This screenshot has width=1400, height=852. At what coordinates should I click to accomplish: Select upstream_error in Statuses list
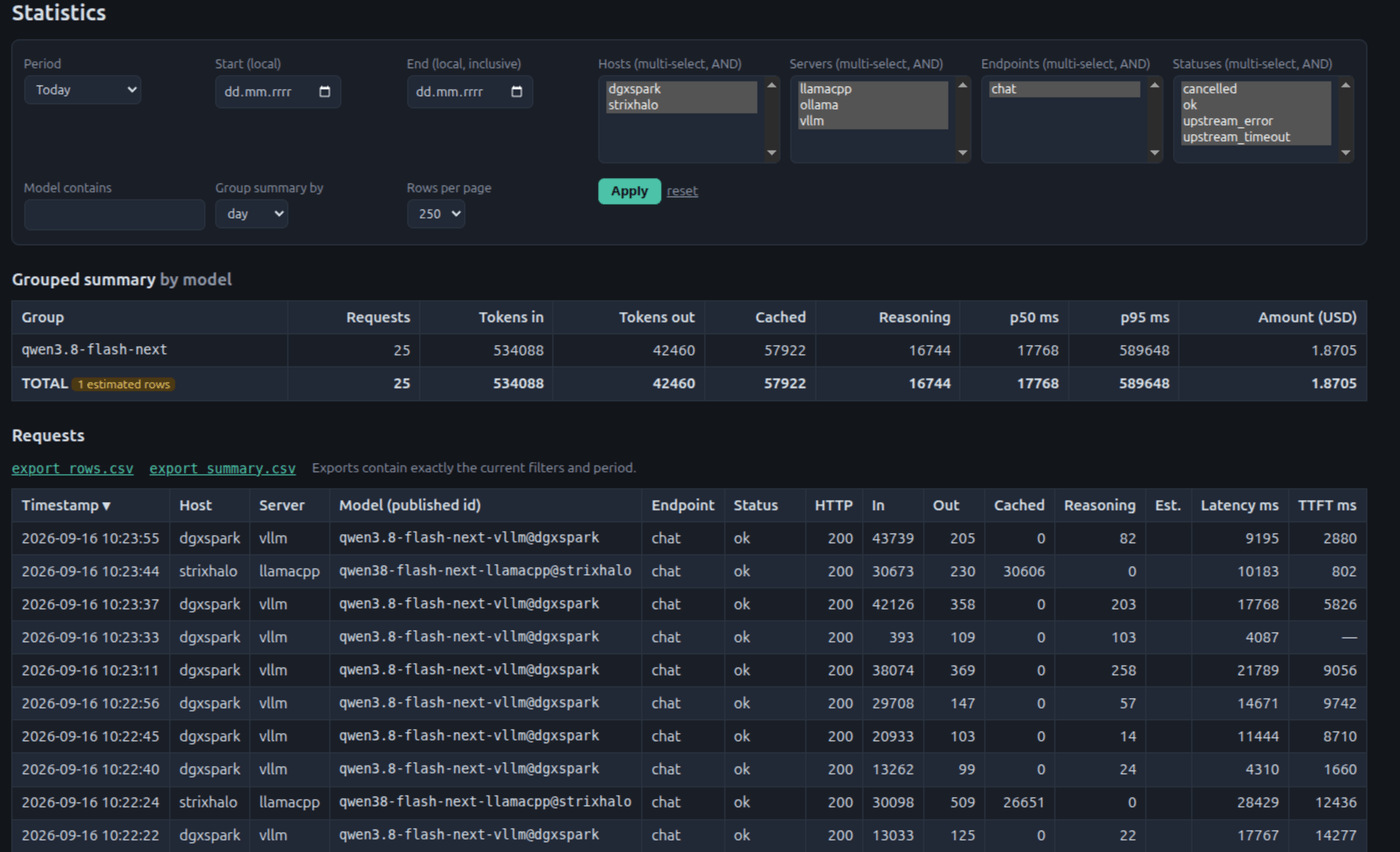point(1255,121)
